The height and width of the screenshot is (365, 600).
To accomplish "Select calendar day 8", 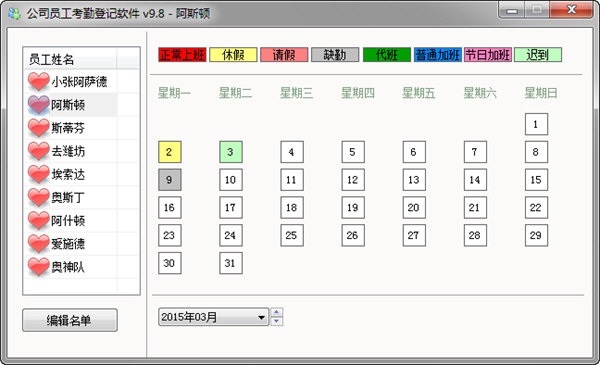I will click(536, 152).
